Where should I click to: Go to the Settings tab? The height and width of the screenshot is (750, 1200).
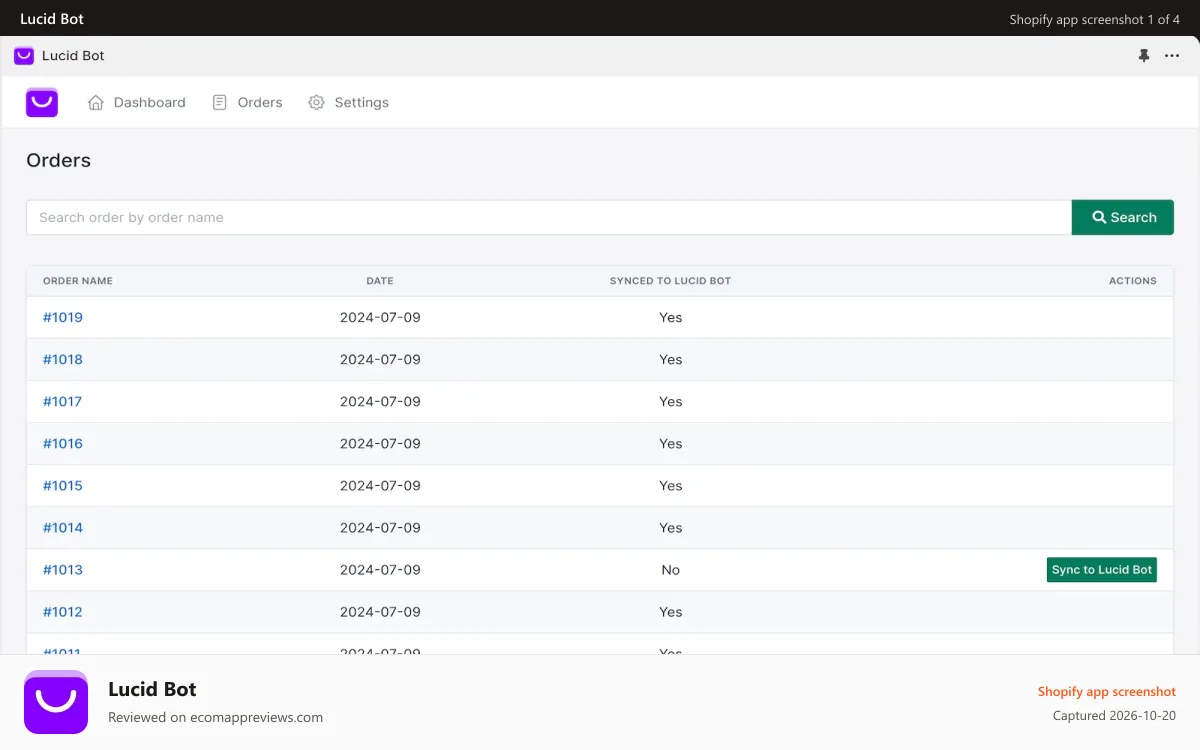pyautogui.click(x=348, y=102)
